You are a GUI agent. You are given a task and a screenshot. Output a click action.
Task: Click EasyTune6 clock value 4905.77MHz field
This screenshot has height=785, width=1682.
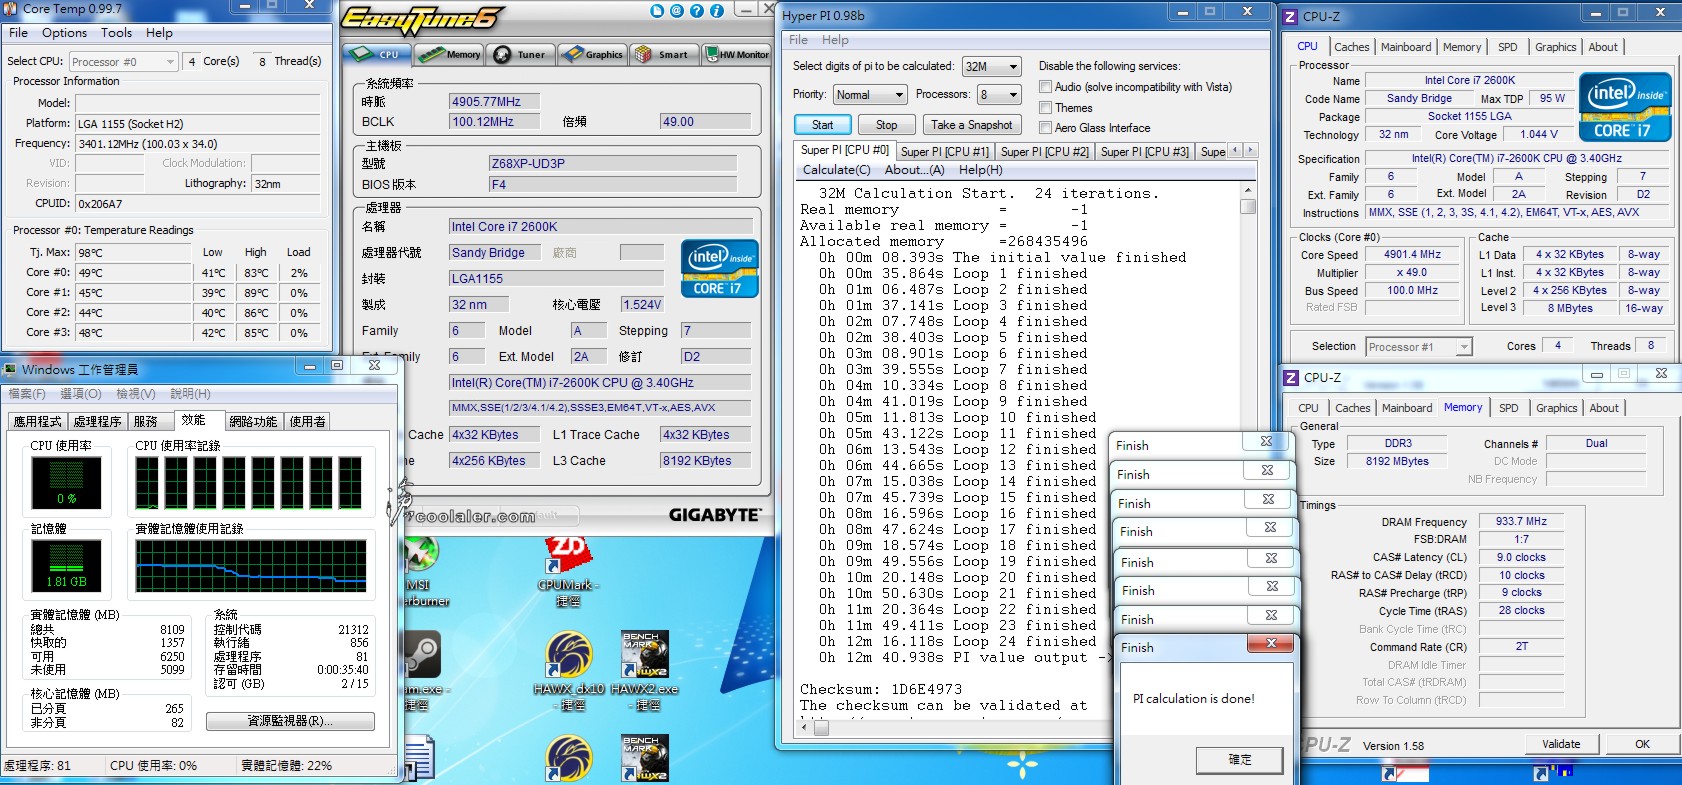(494, 101)
